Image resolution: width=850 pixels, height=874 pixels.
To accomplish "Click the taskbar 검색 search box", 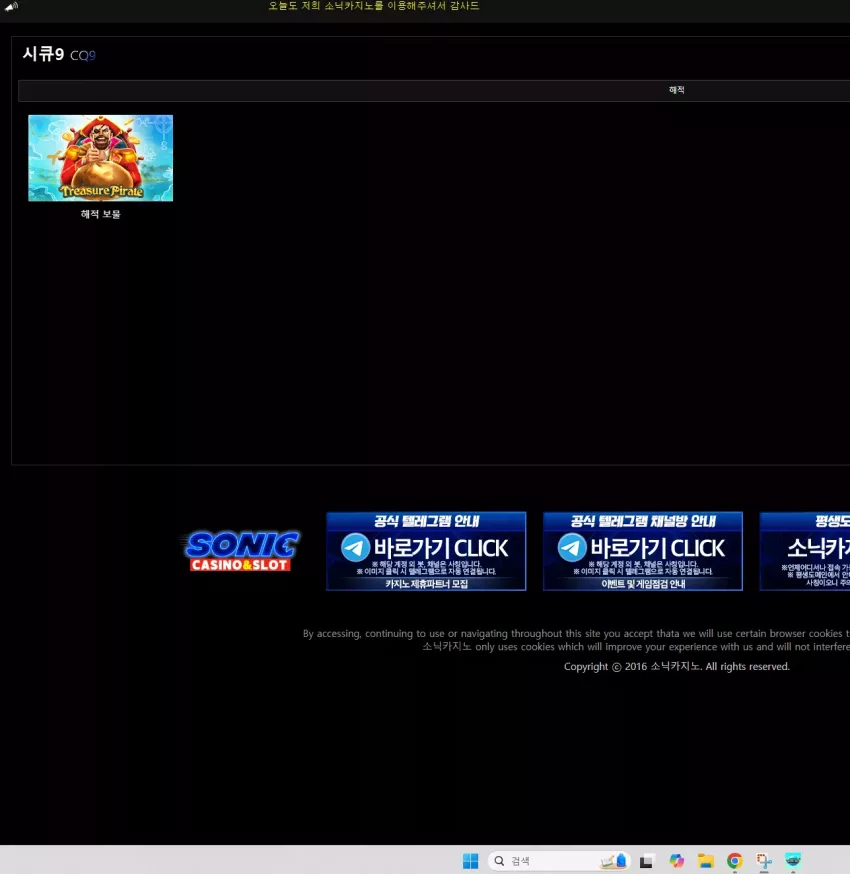I will point(559,861).
